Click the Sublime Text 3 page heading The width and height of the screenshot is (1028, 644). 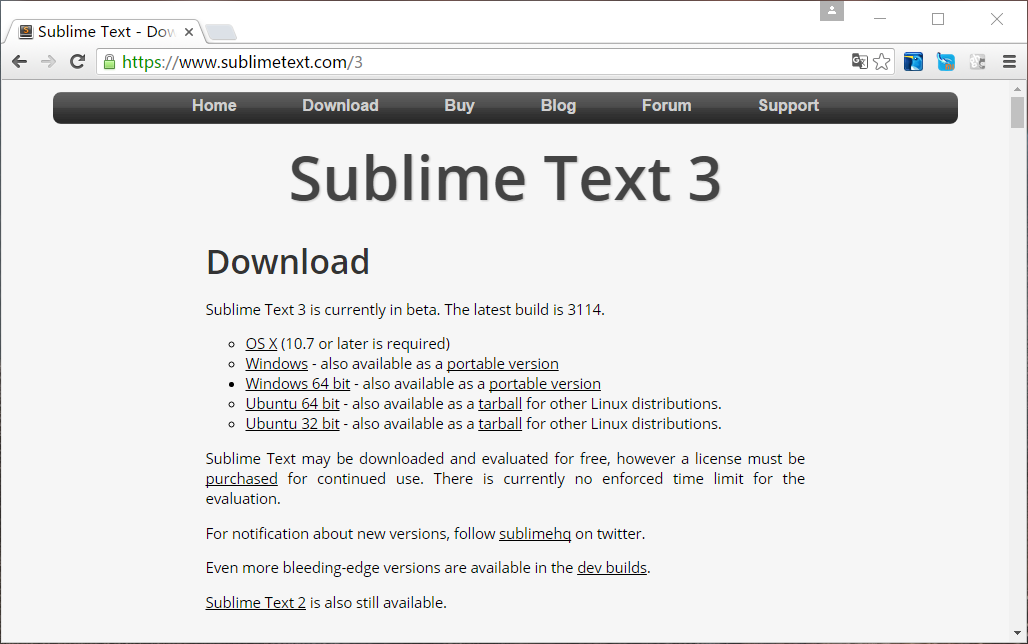pos(505,179)
